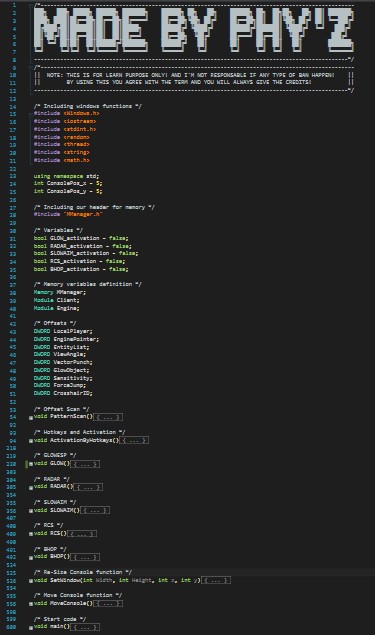Place cursor on #include <iostream> line
This screenshot has width=375, height=635.
pyautogui.click(x=65, y=121)
